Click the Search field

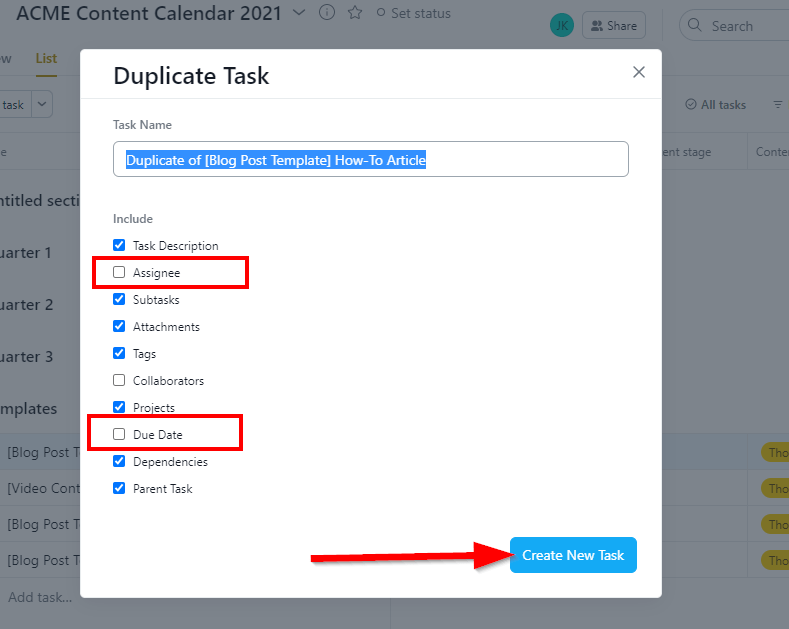click(735, 26)
